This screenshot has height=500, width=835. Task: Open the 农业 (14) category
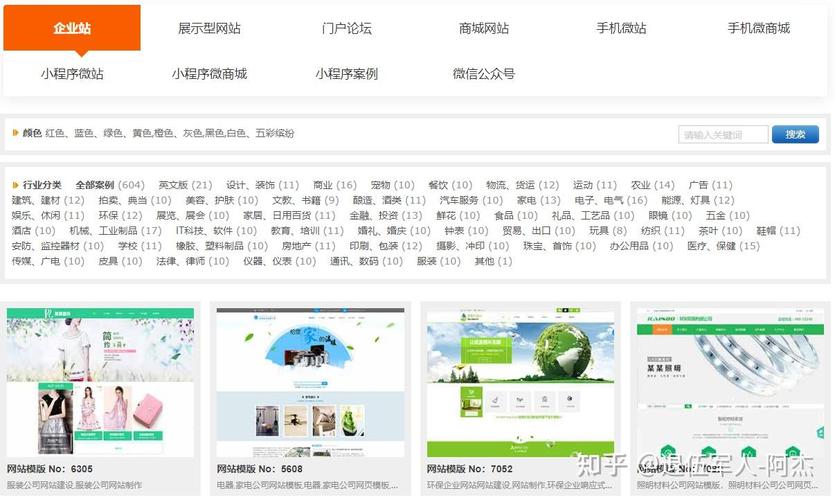tap(653, 185)
